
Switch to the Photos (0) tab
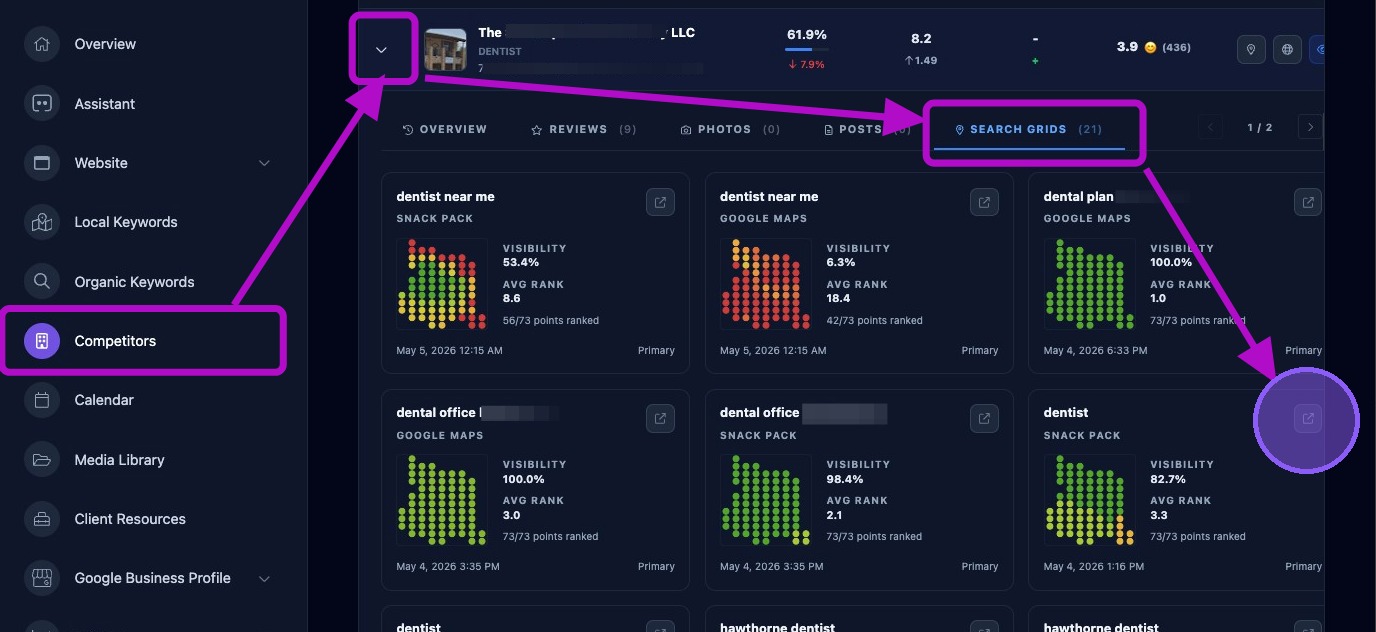tap(730, 130)
